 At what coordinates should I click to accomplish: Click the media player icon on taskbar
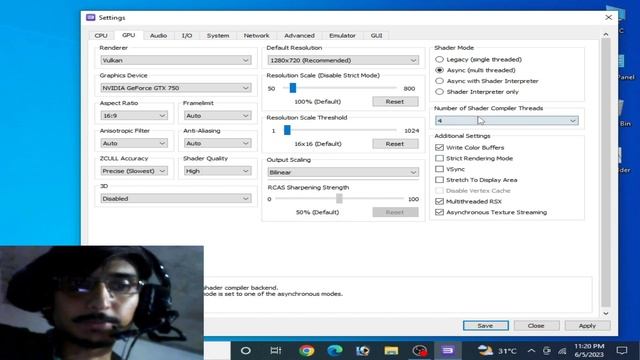coord(362,351)
